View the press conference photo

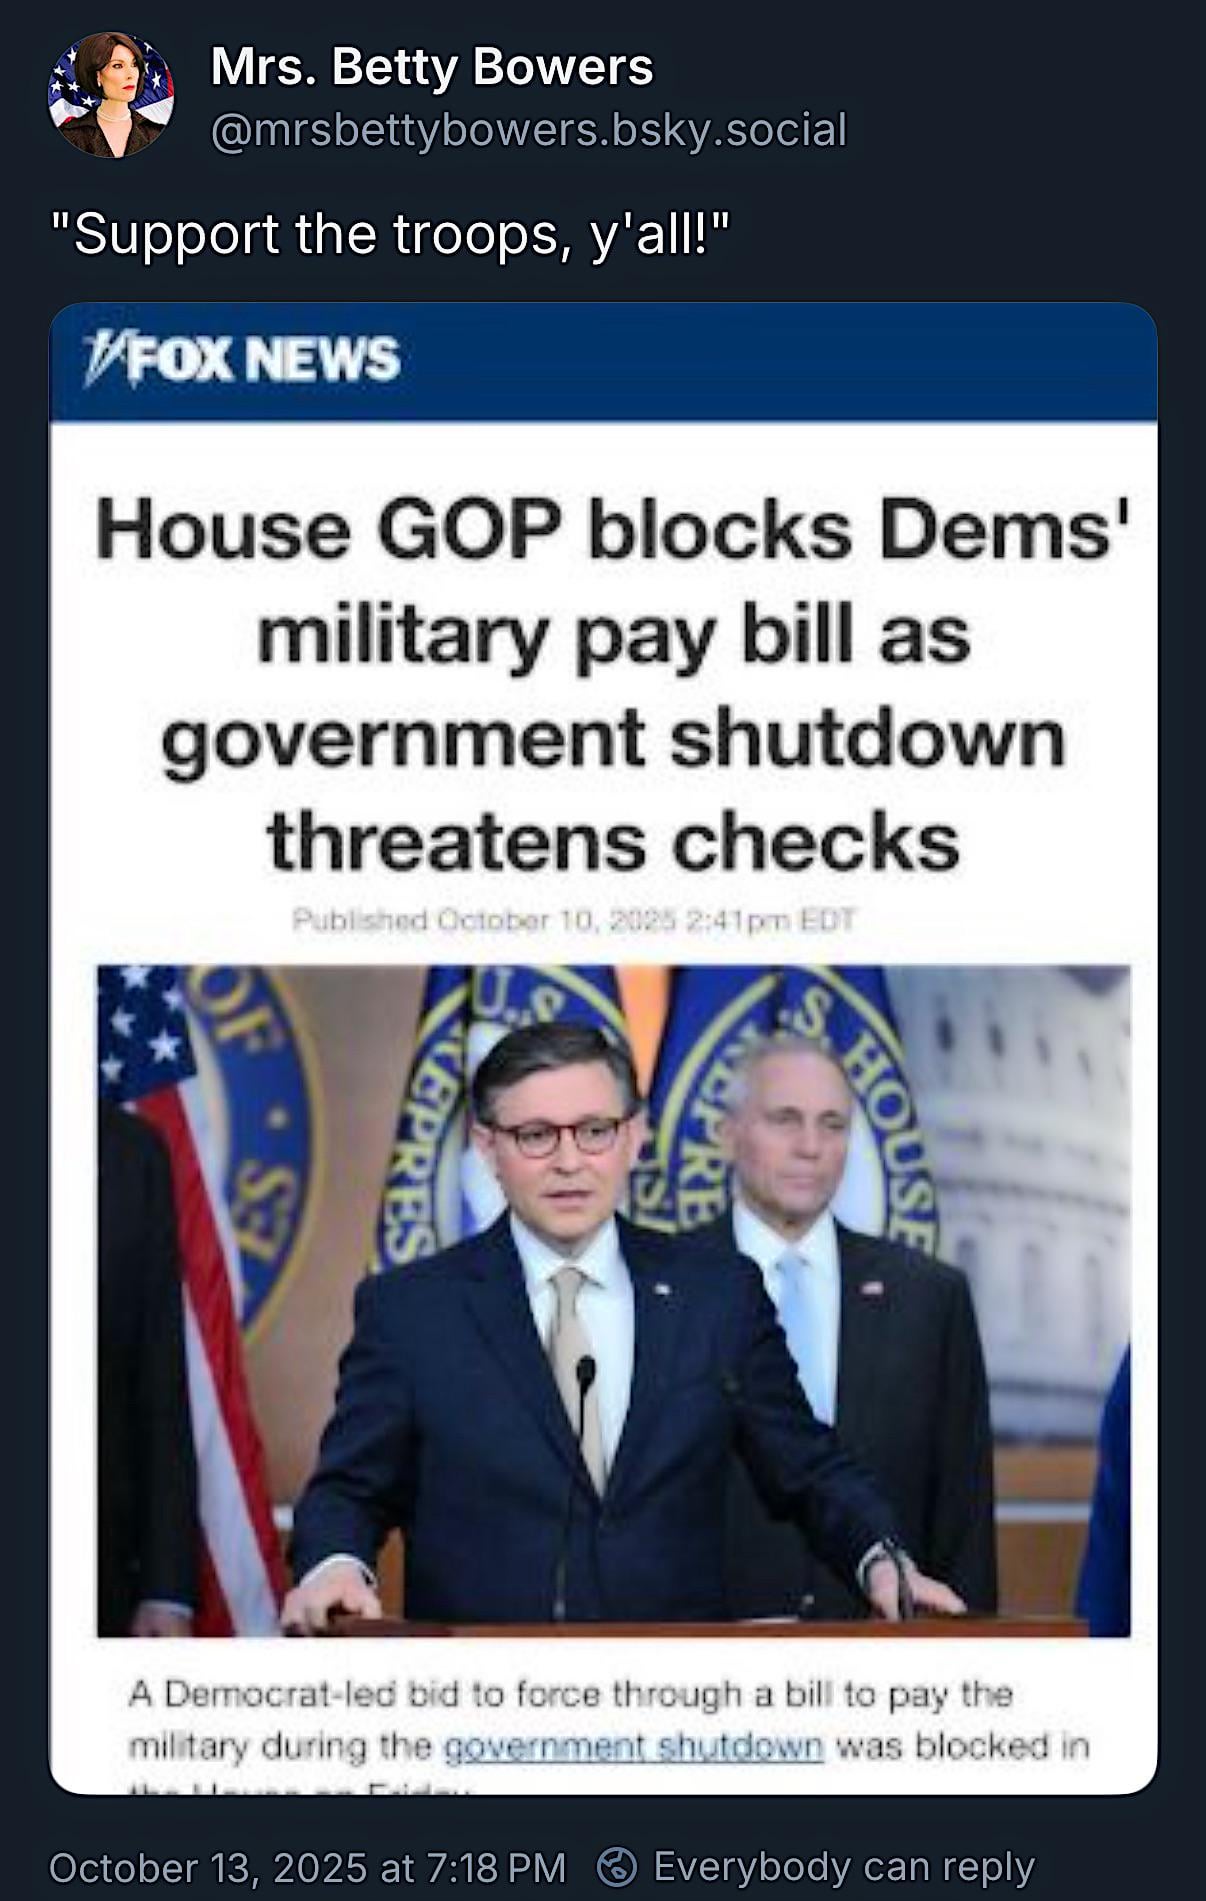point(613,1300)
